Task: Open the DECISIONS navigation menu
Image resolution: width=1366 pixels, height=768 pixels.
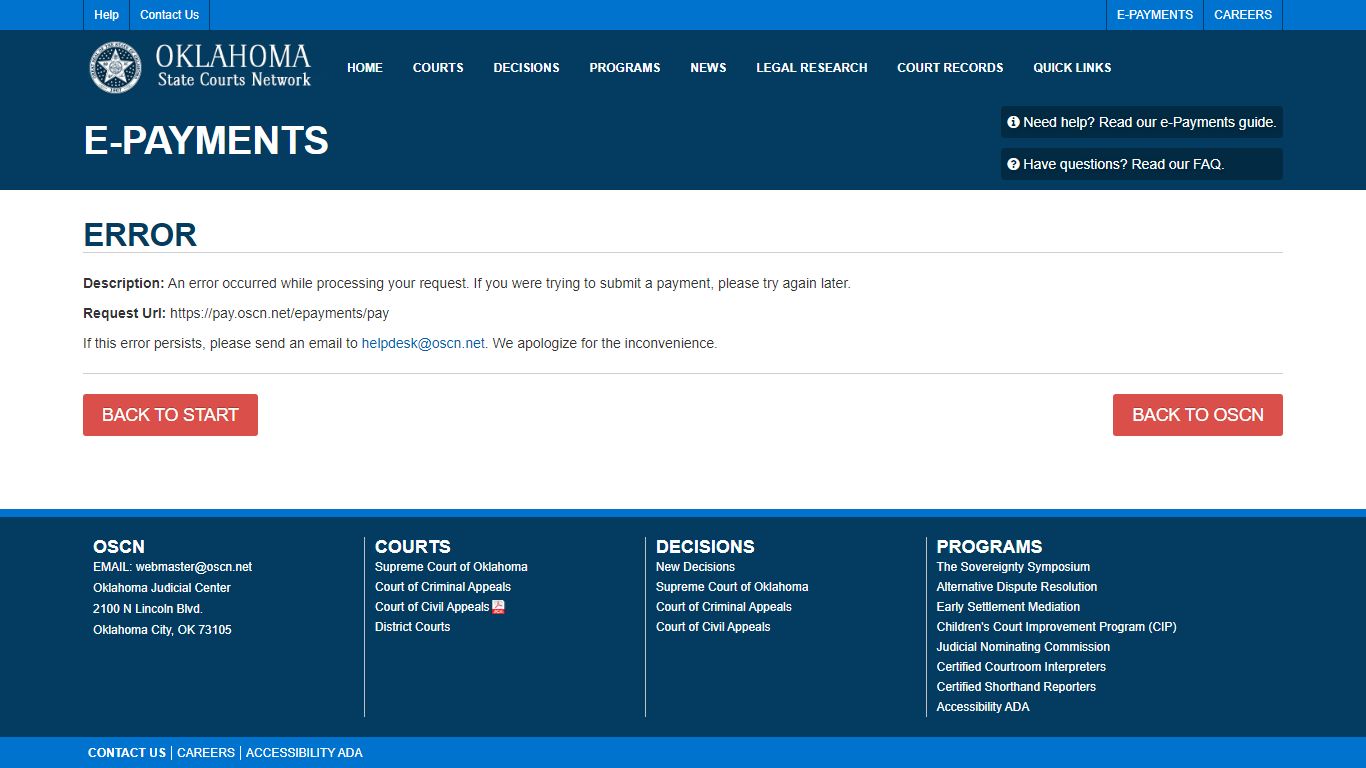Action: click(526, 68)
